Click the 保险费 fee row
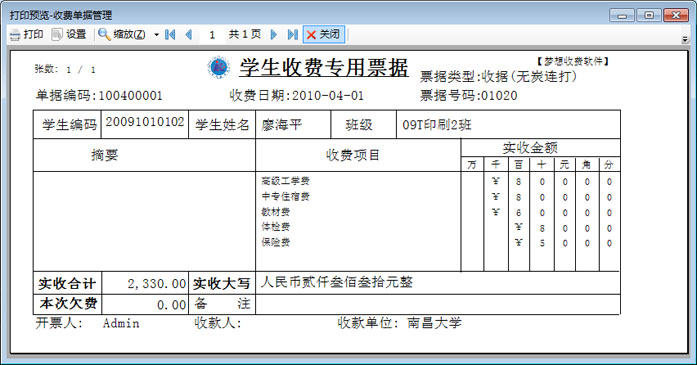Viewport: 697px width, 365px height. click(276, 242)
